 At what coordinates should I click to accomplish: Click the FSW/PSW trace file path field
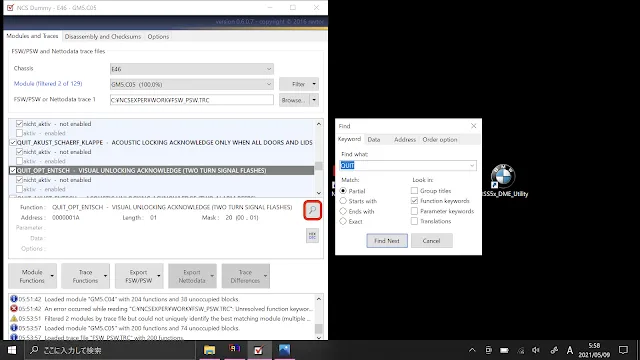coord(191,100)
